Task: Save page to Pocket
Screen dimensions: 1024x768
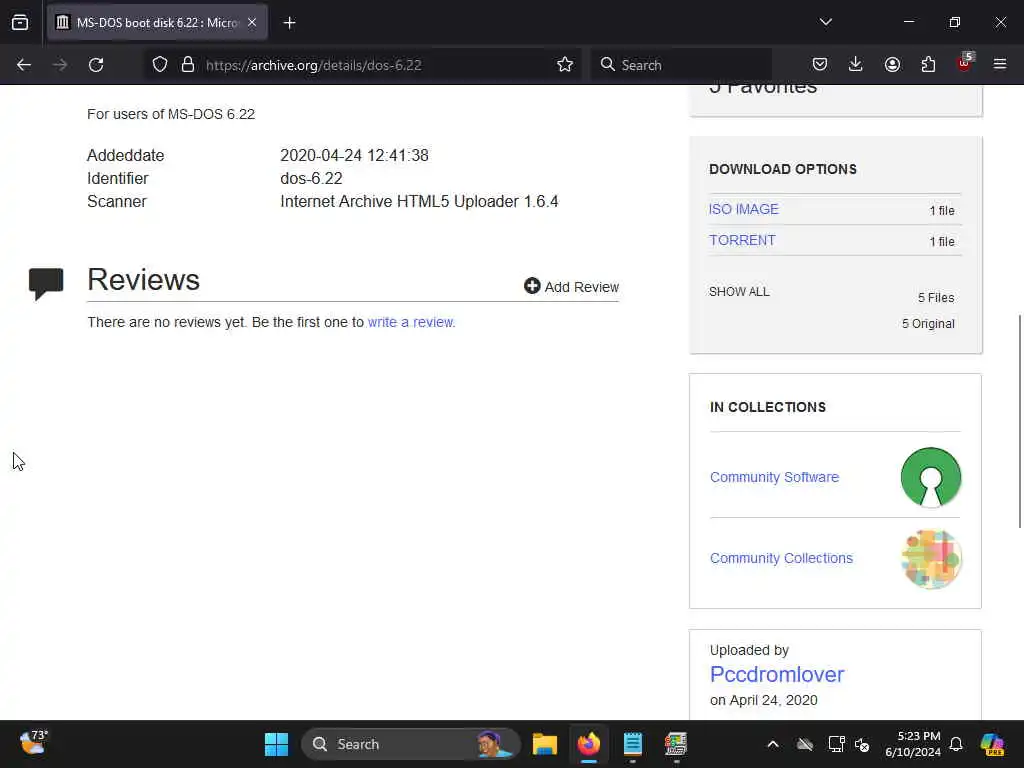Action: [820, 65]
